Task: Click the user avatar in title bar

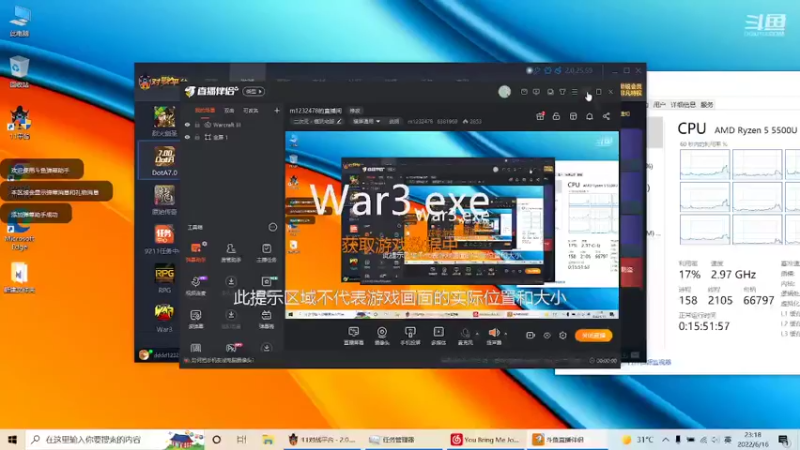Action: coord(505,91)
